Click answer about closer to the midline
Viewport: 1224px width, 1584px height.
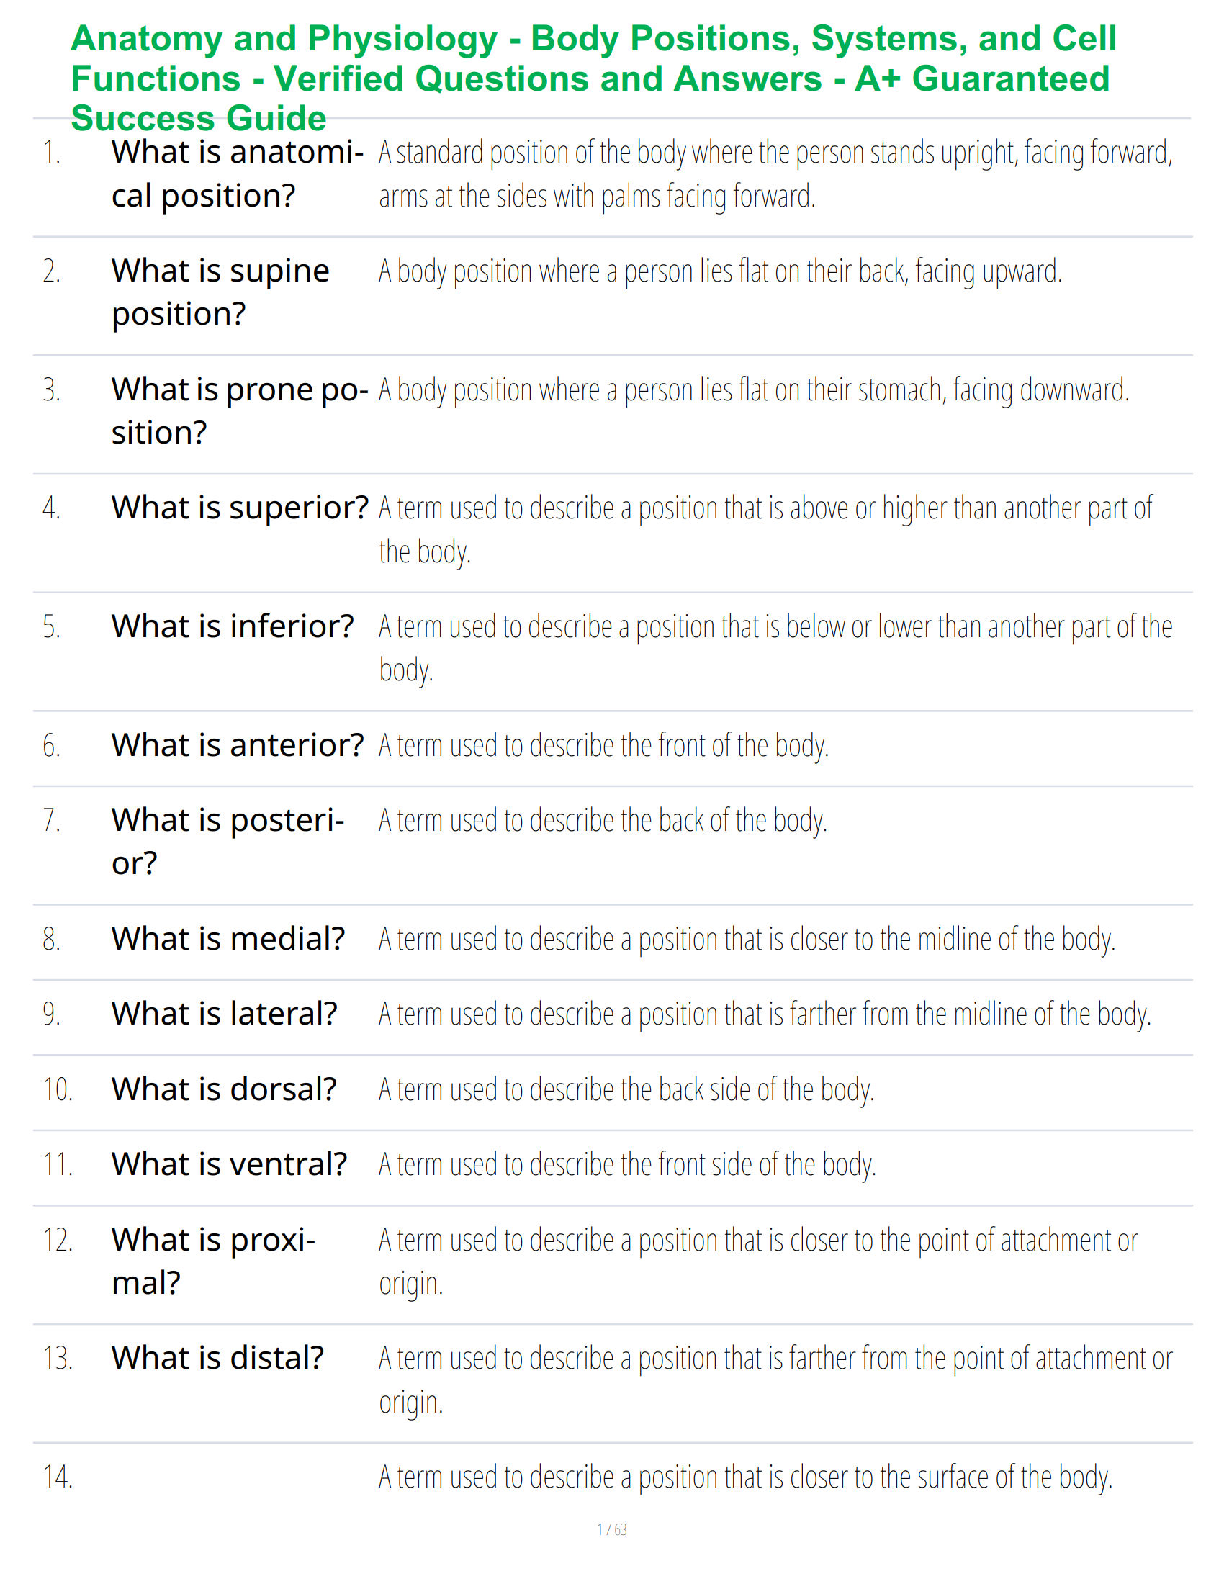[747, 940]
